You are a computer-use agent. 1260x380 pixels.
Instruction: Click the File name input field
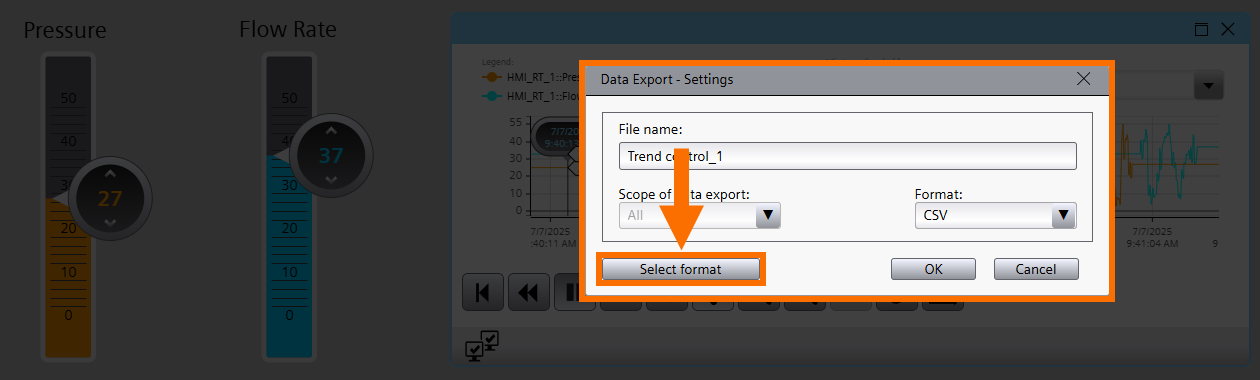click(x=847, y=156)
